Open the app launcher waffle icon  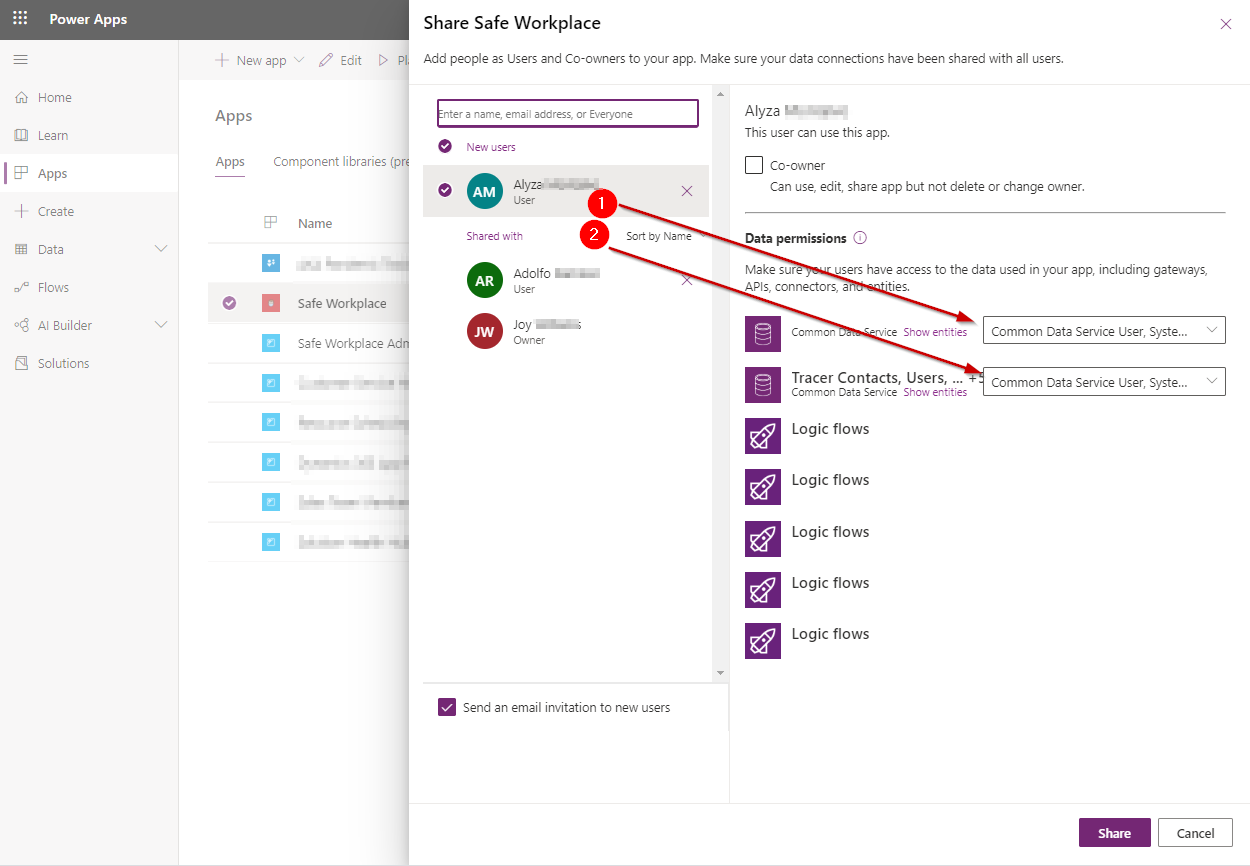19,18
